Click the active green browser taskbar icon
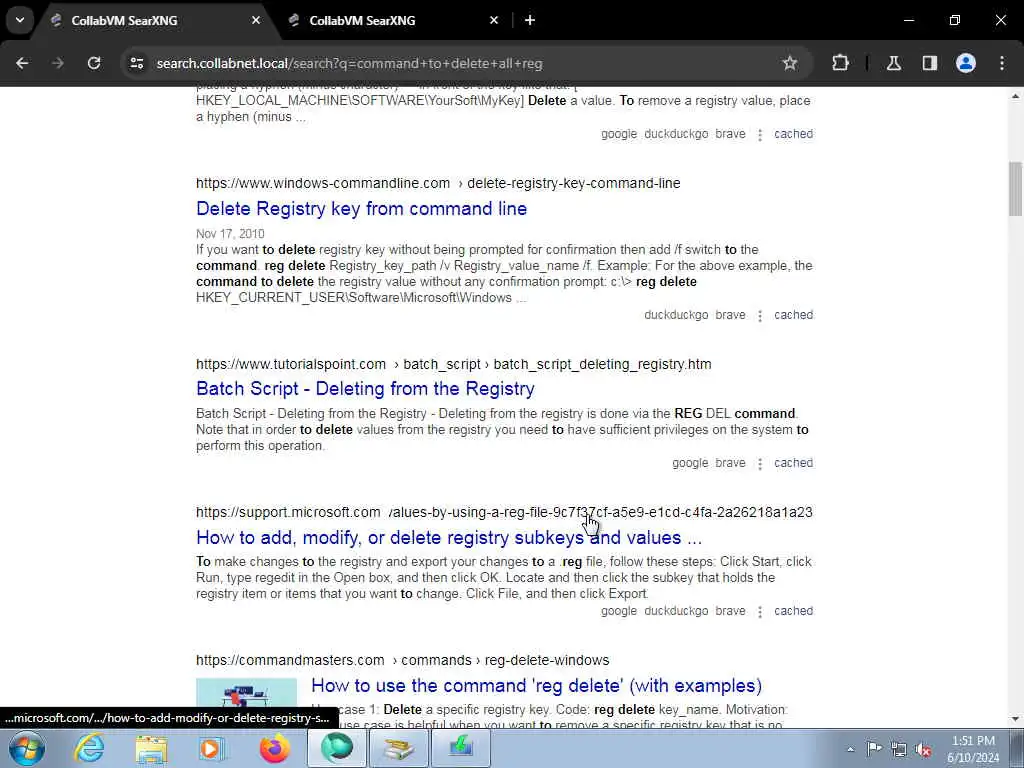 click(337, 748)
